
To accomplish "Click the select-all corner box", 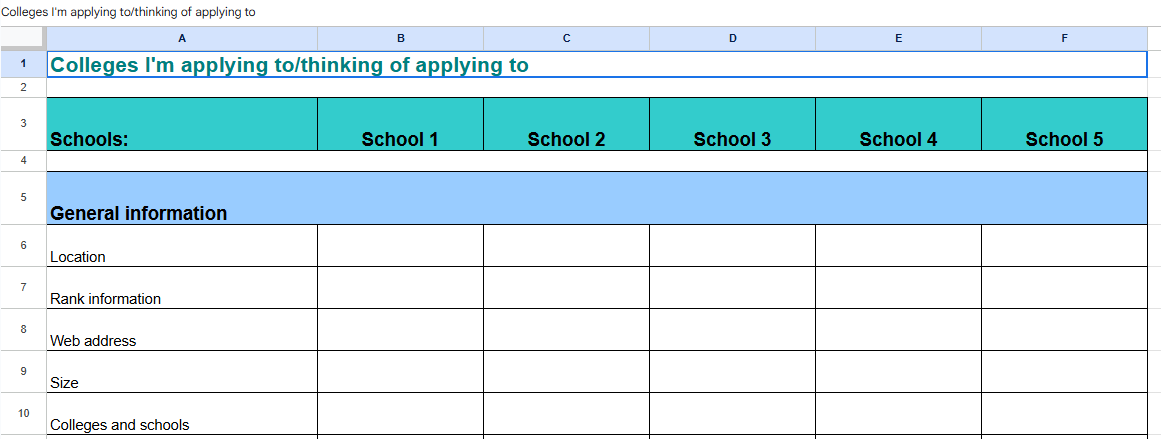I will 23,38.
